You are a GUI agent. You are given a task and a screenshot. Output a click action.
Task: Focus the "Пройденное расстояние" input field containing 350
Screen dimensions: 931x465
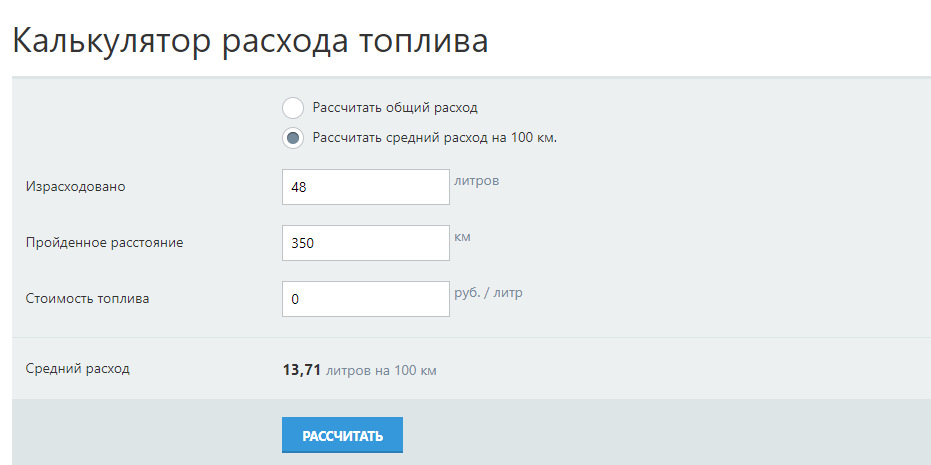(x=365, y=243)
